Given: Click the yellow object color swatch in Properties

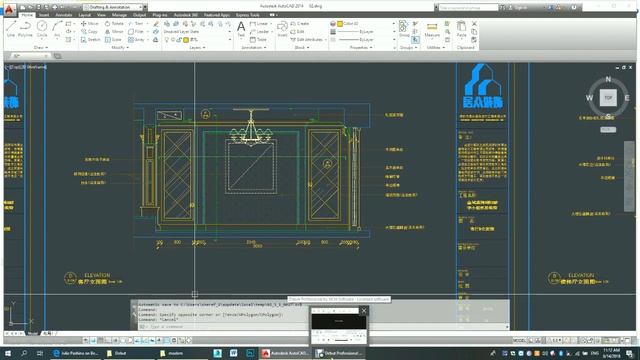Looking at the screenshot, I should pos(340,24).
